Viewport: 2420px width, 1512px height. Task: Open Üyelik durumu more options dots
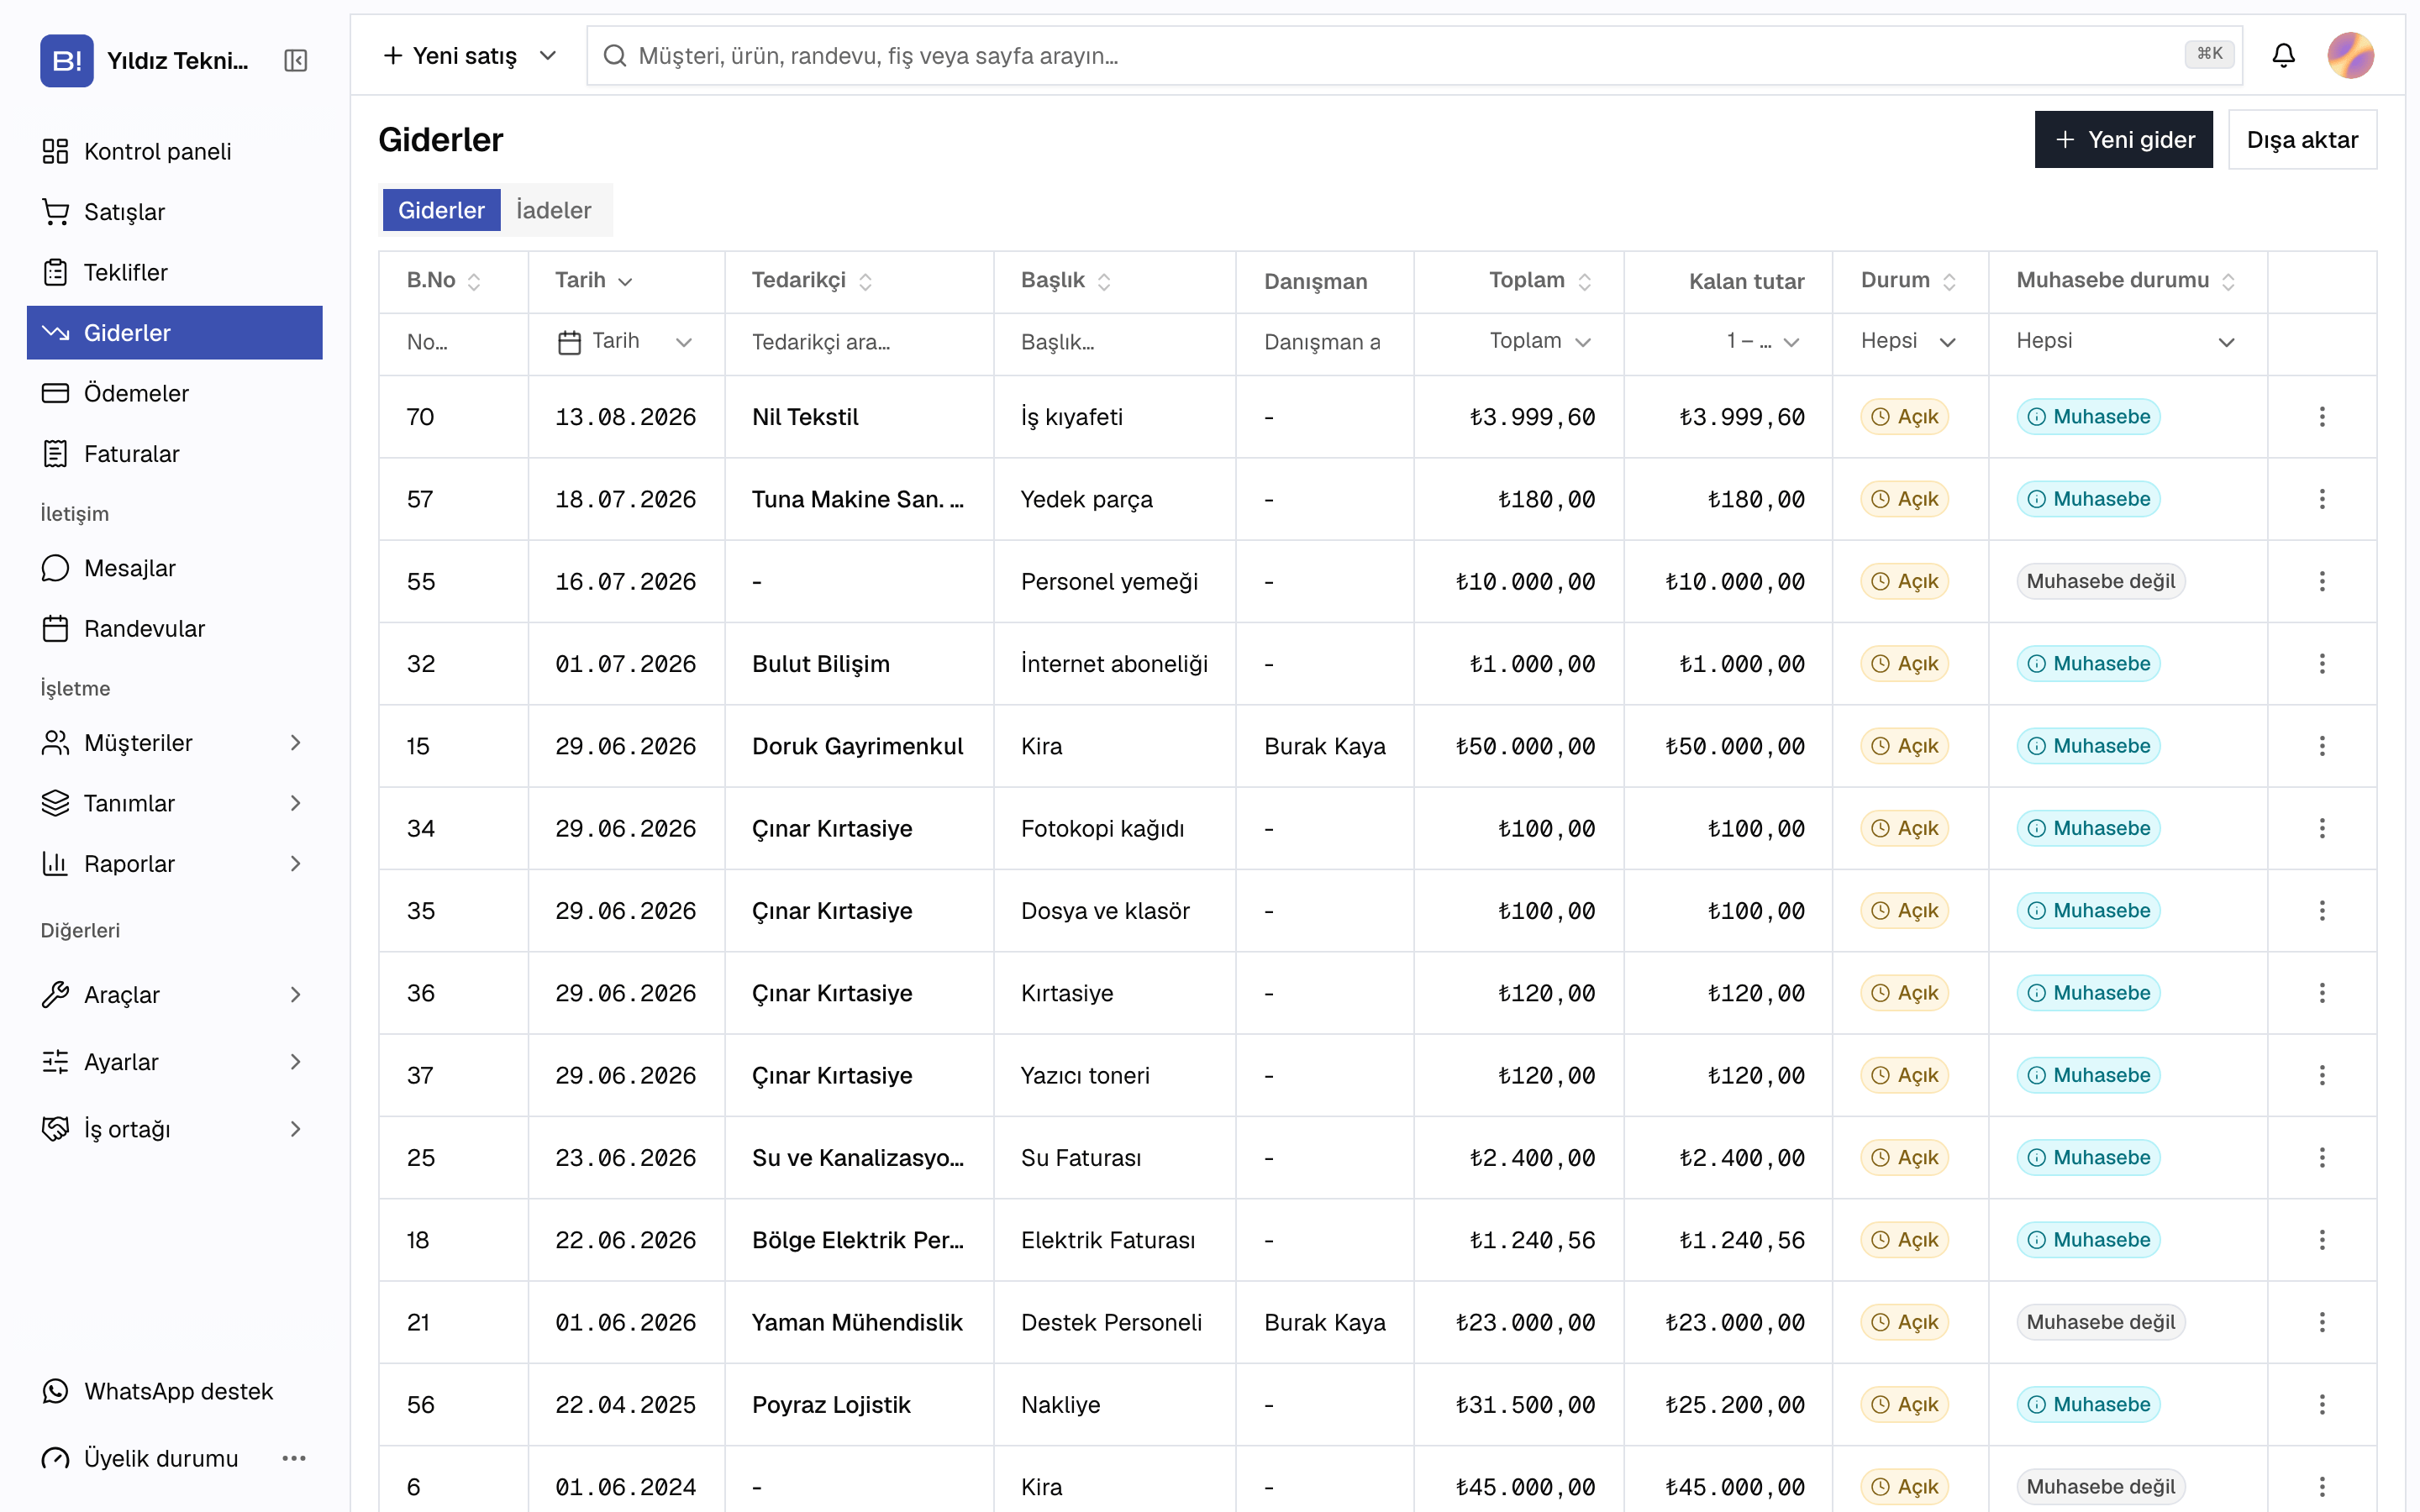coord(294,1458)
